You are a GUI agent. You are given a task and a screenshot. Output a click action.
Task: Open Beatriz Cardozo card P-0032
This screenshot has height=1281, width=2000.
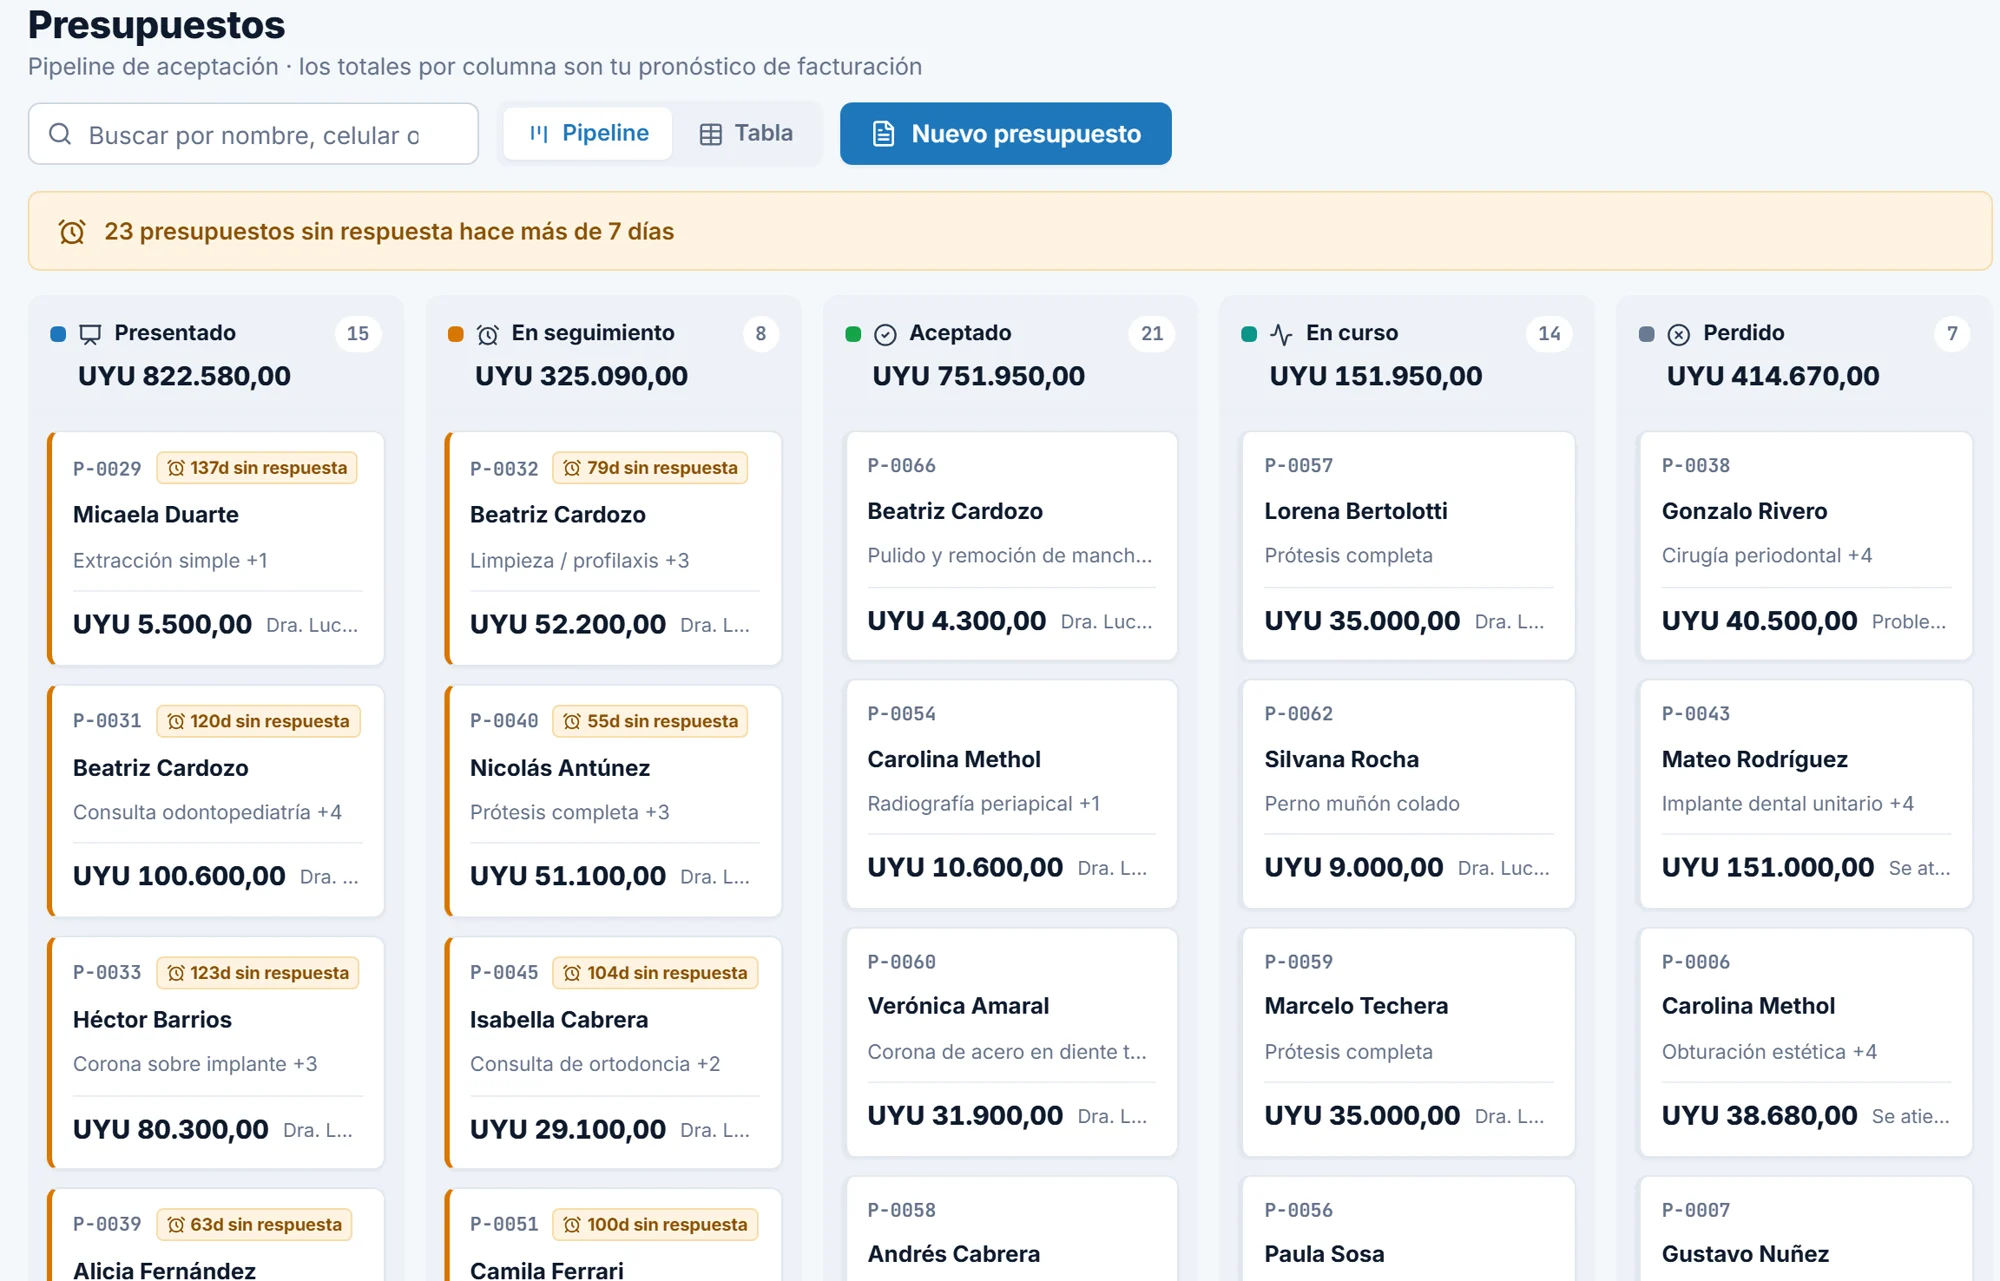tap(613, 548)
